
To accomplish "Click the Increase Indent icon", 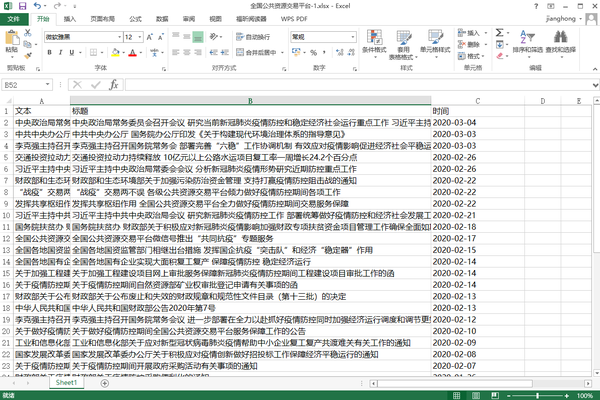I will (225, 52).
